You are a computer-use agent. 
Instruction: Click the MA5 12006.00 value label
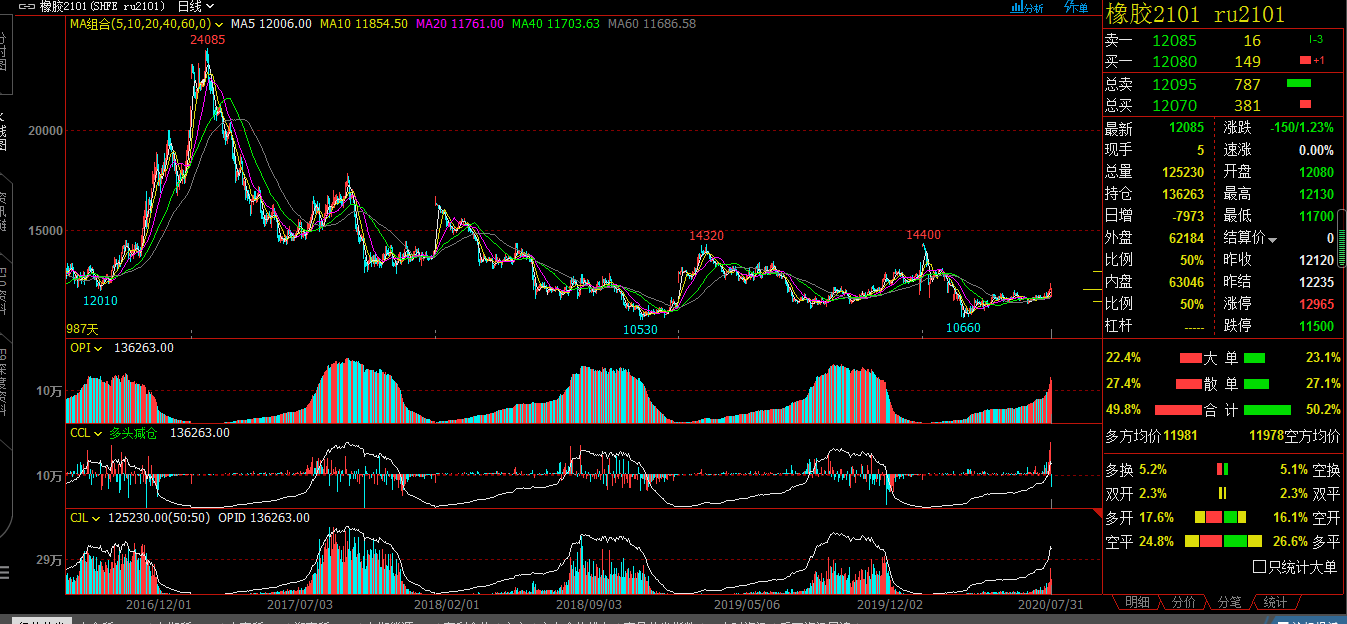271,23
